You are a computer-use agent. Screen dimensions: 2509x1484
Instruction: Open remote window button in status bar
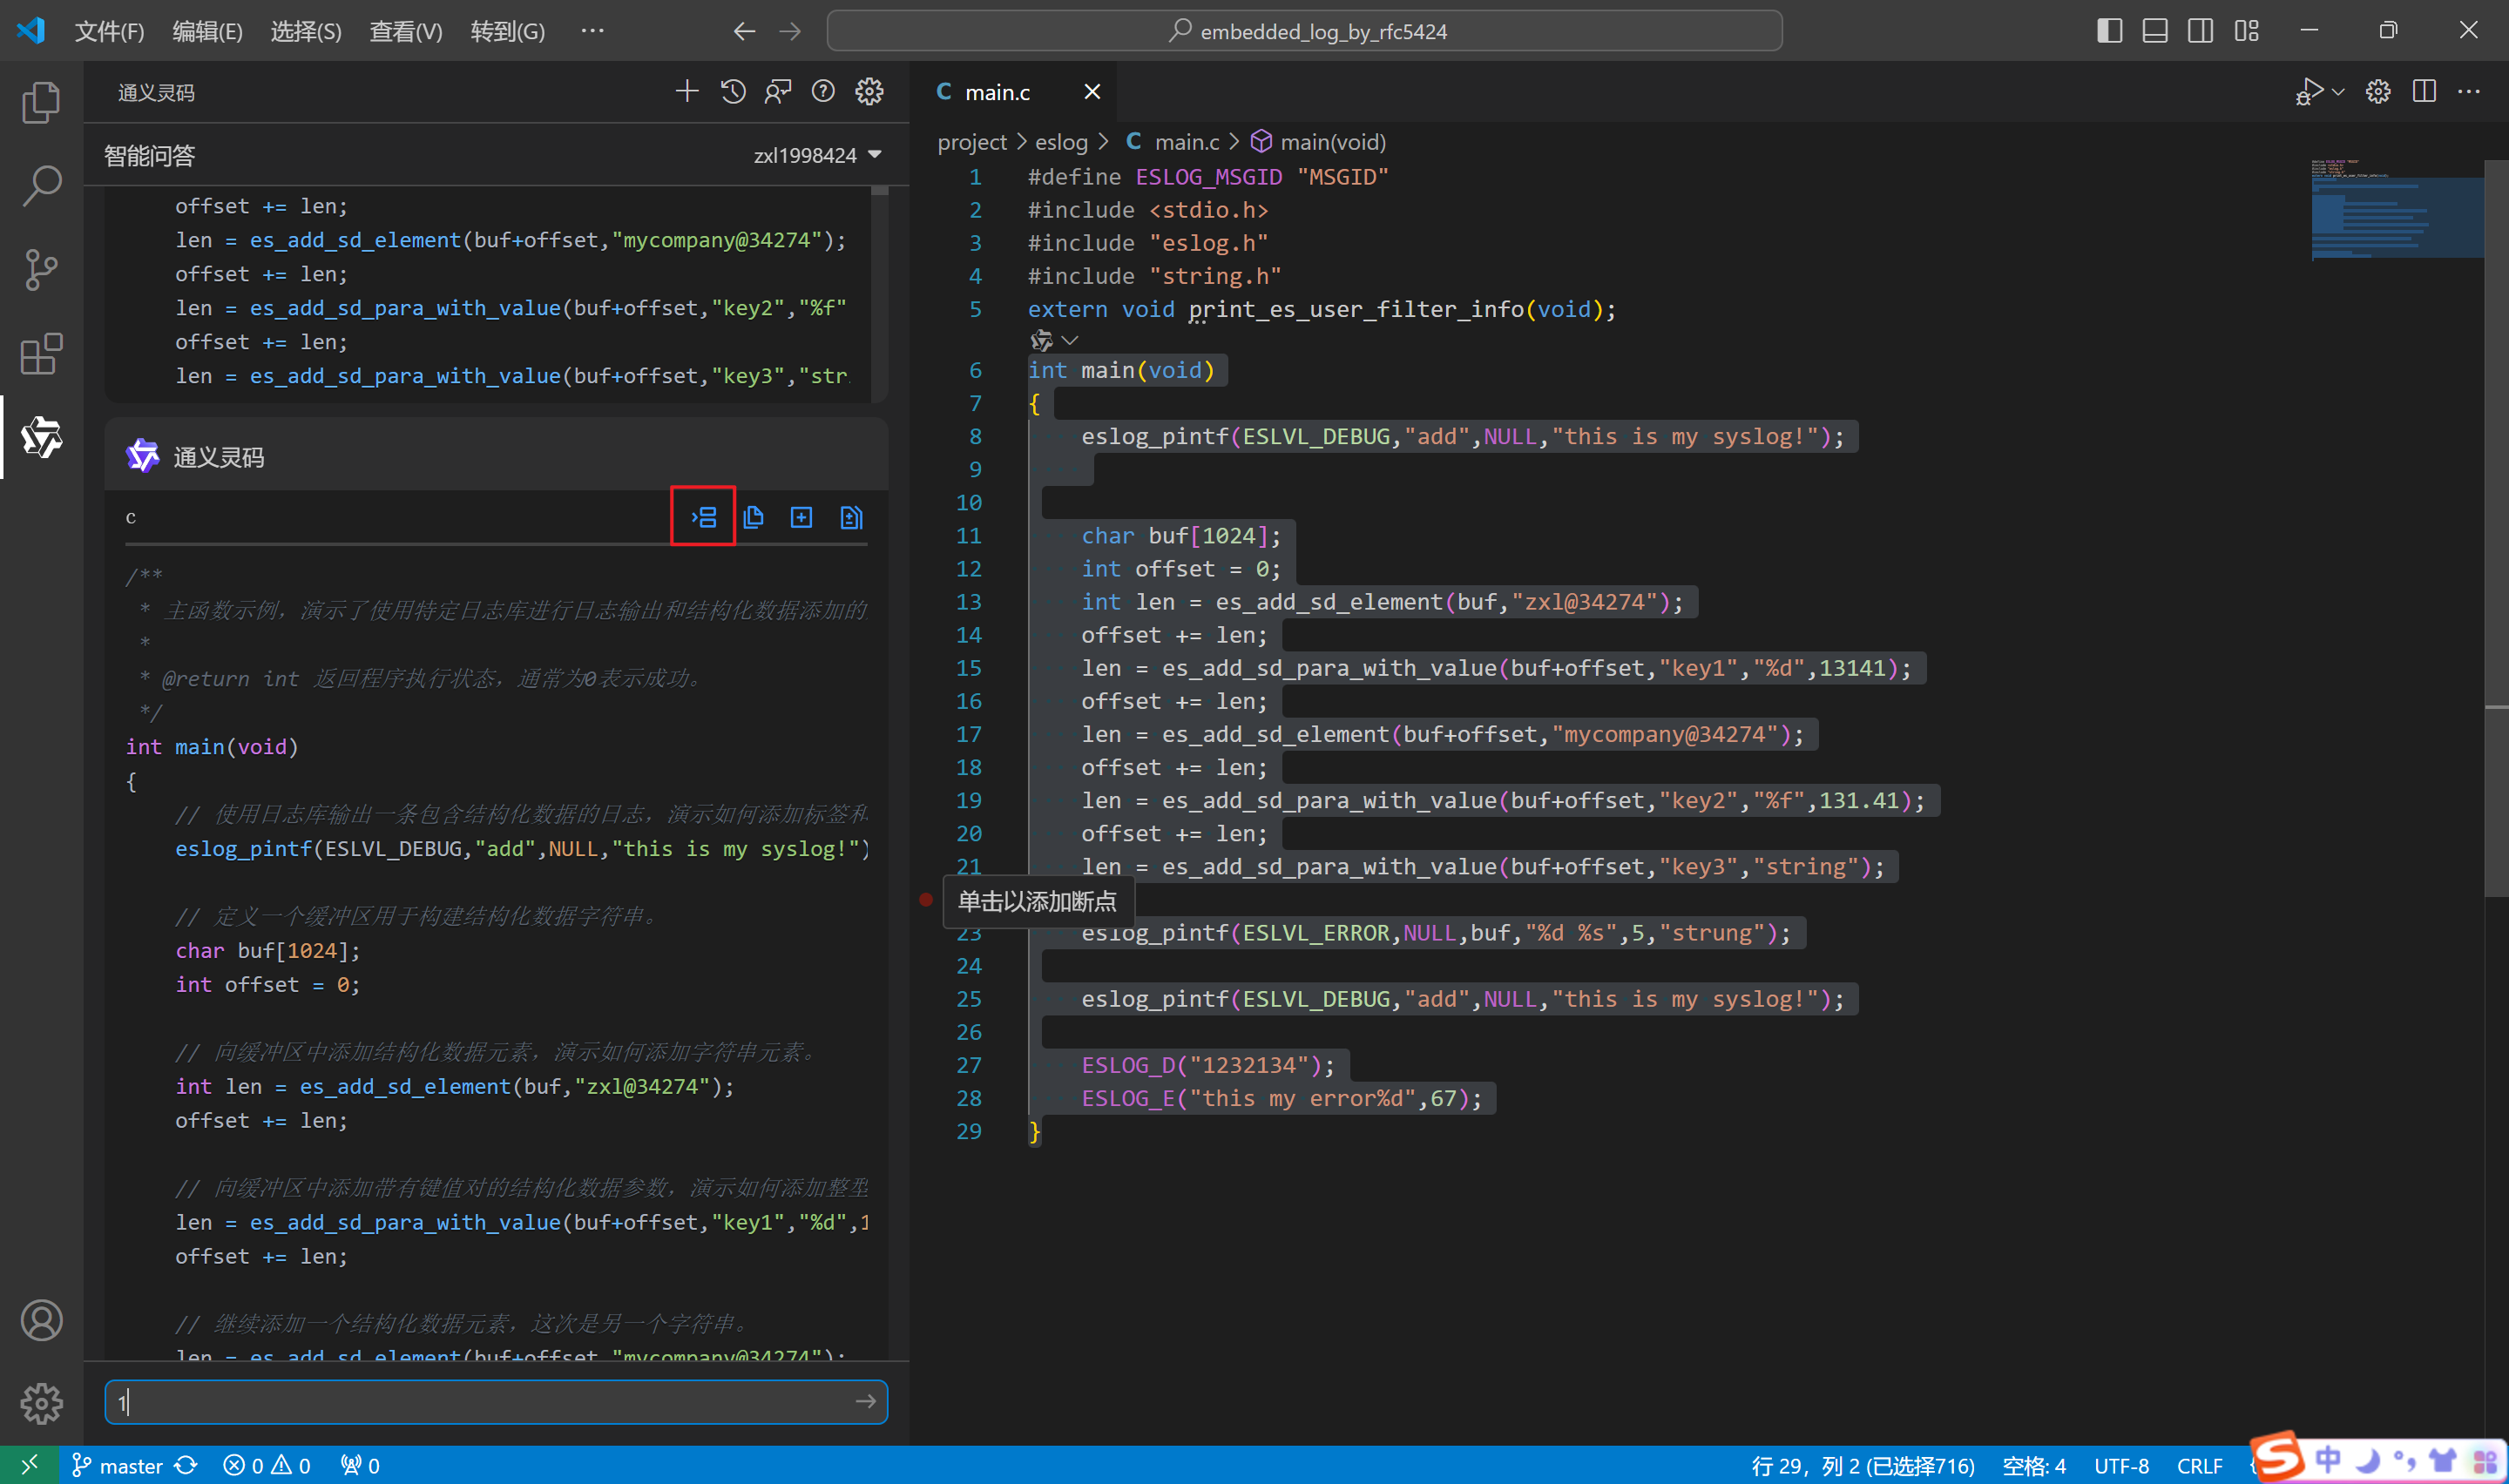tap(29, 1466)
